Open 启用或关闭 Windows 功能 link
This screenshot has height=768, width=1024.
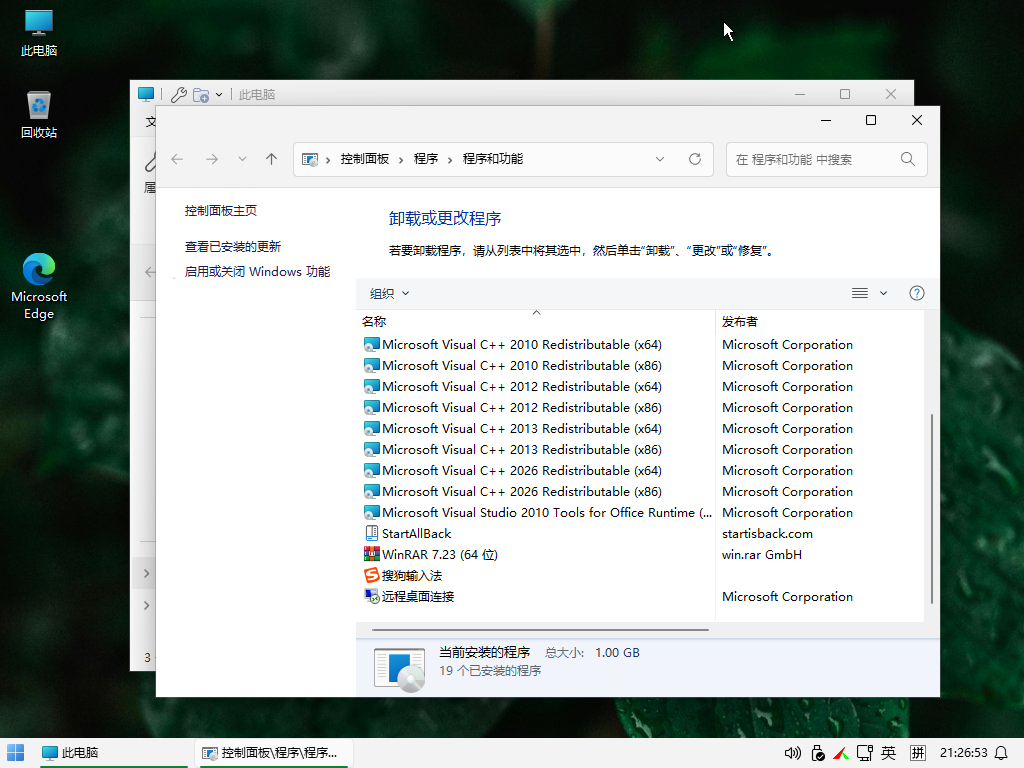pos(257,272)
